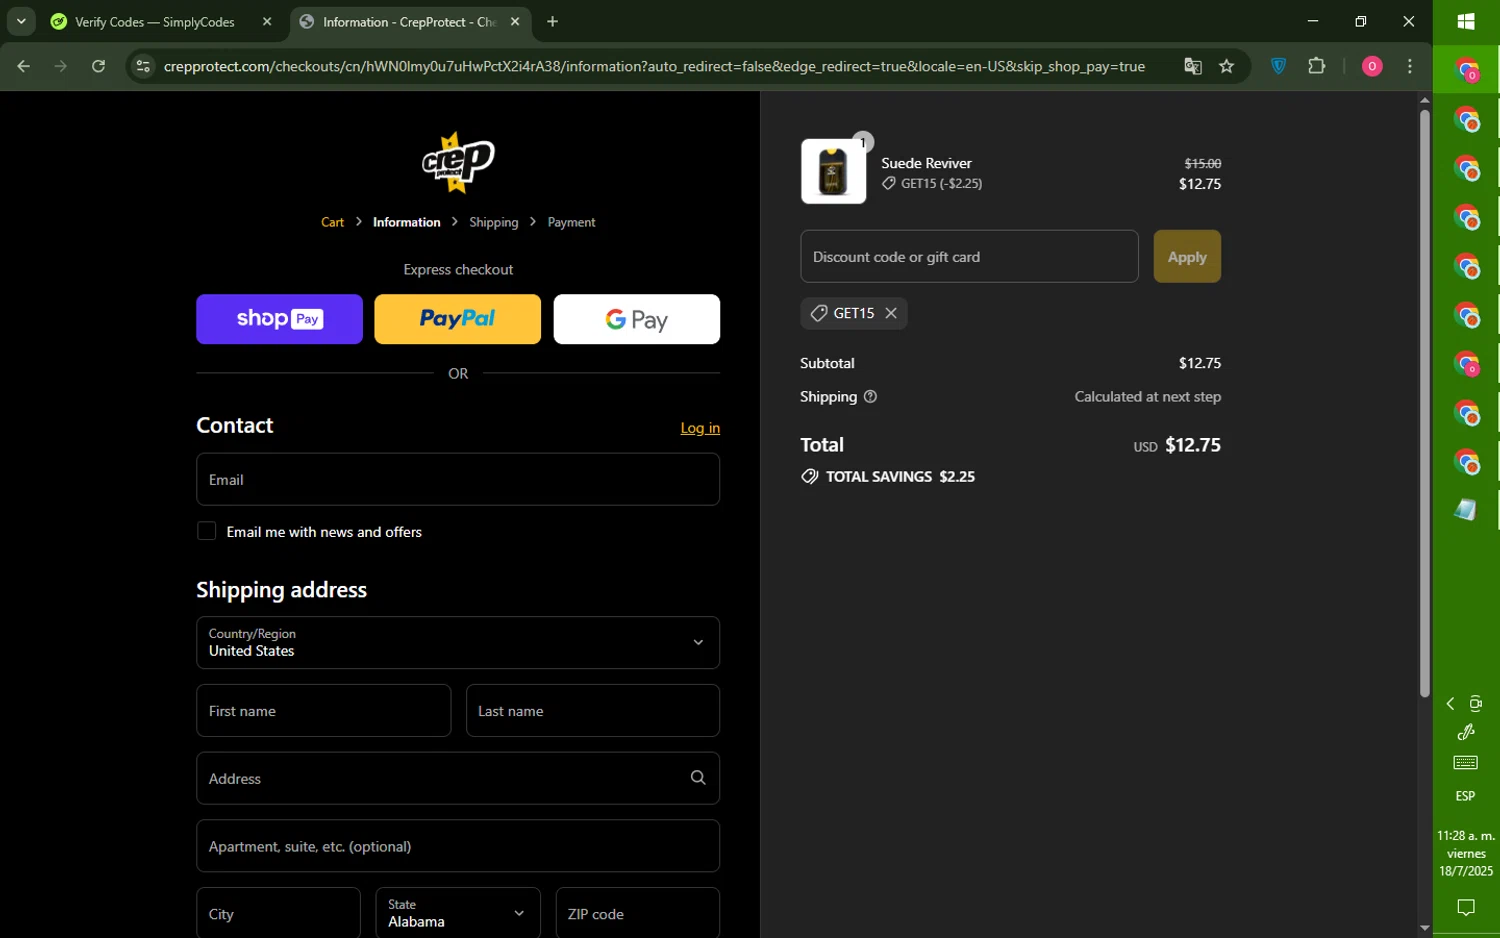Click the ZIP code field
Viewport: 1500px width, 938px height.
[637, 912]
